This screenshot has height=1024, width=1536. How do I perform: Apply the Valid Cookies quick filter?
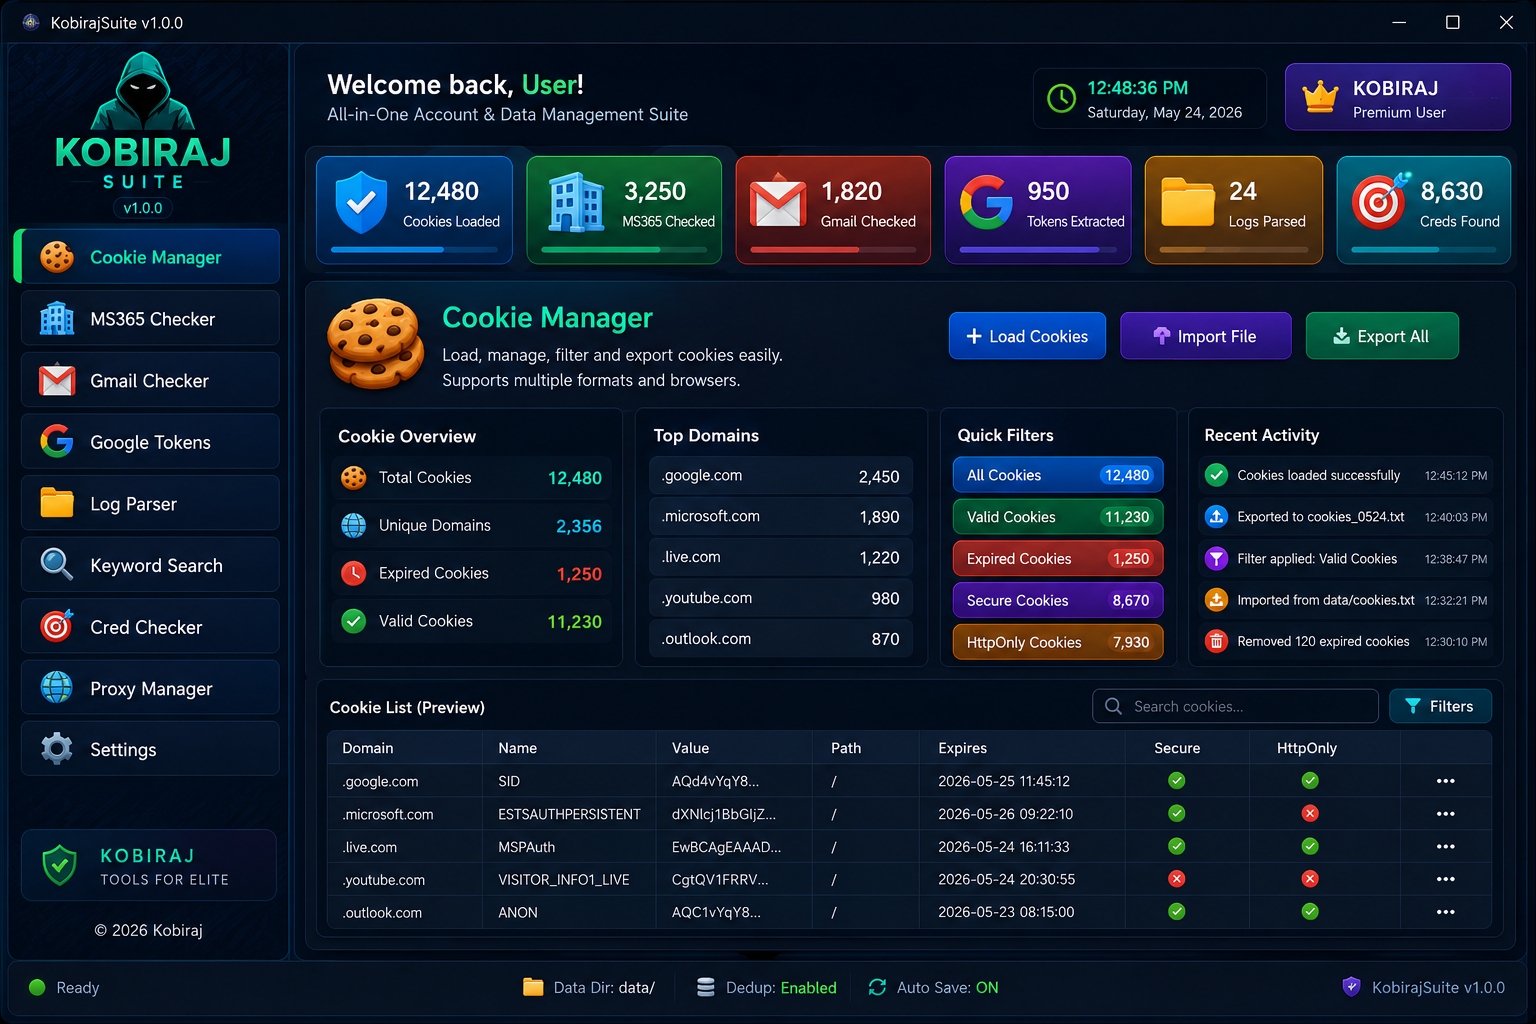(x=1058, y=517)
